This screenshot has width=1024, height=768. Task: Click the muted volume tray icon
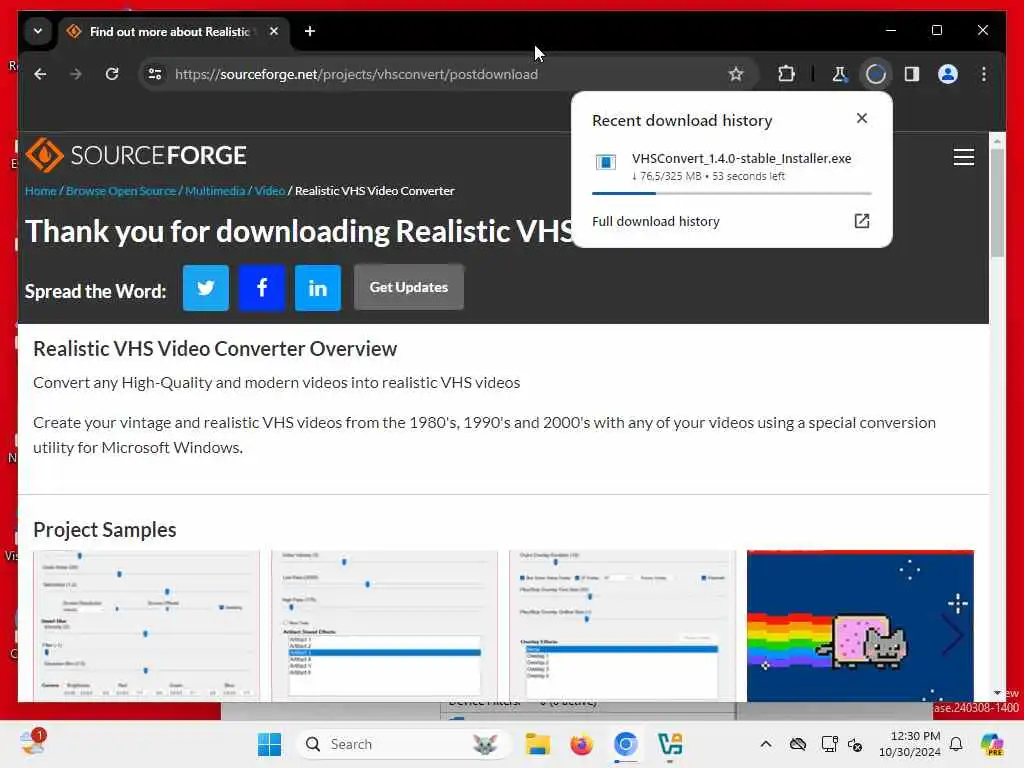click(855, 744)
